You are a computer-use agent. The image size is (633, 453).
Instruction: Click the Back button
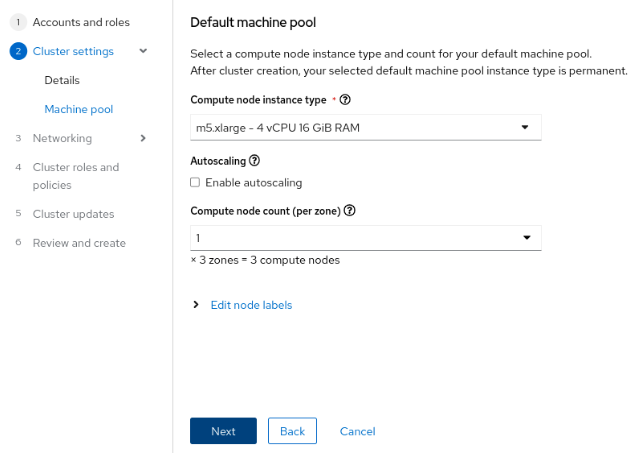click(x=292, y=431)
